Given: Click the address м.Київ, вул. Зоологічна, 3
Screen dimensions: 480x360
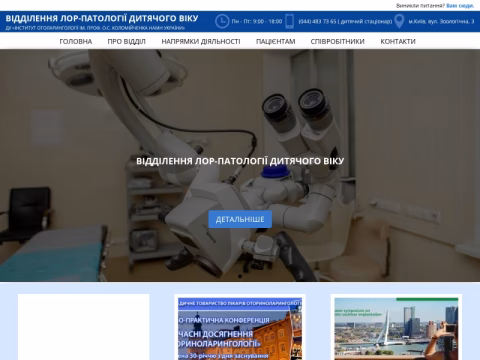Looking at the screenshot, I should coord(441,21).
